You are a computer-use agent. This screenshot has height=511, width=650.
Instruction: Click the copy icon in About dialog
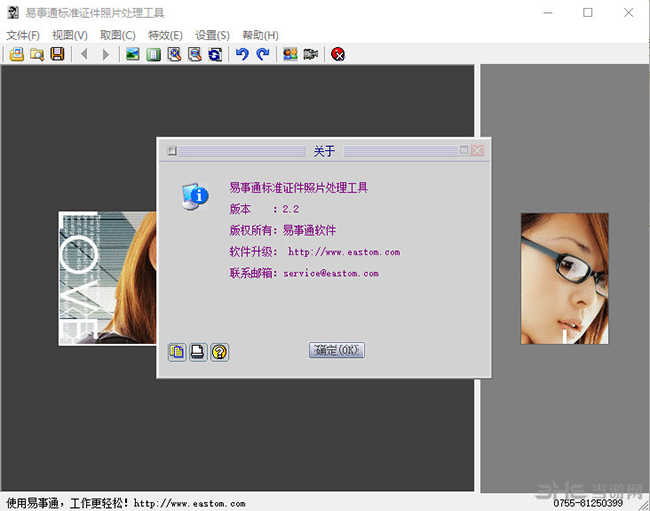177,352
